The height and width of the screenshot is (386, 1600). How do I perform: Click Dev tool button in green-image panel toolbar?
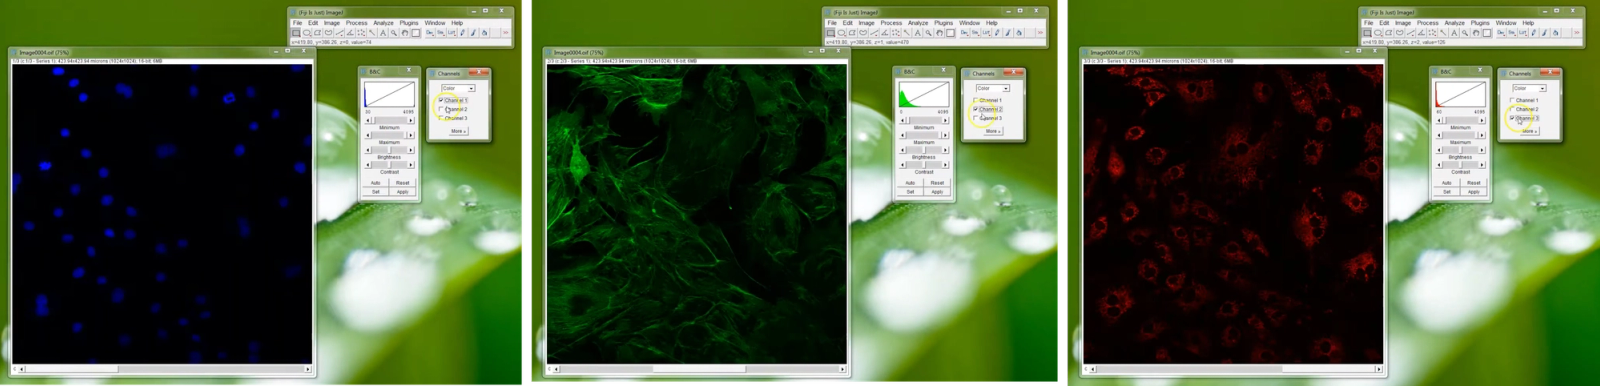coord(965,33)
